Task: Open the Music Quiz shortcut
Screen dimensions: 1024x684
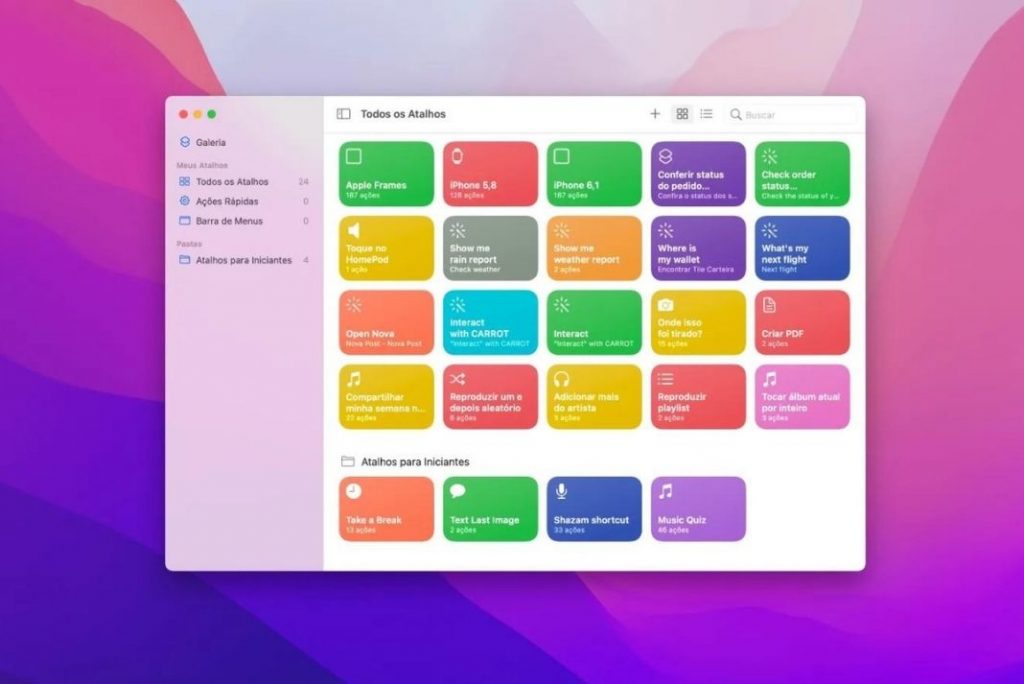Action: click(697, 508)
